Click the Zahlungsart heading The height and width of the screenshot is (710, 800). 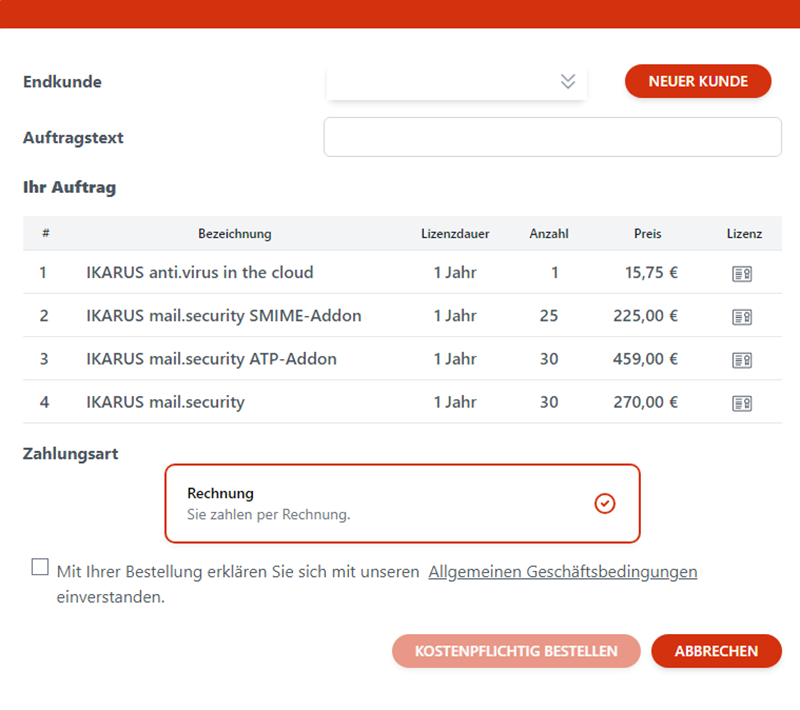pos(70,453)
